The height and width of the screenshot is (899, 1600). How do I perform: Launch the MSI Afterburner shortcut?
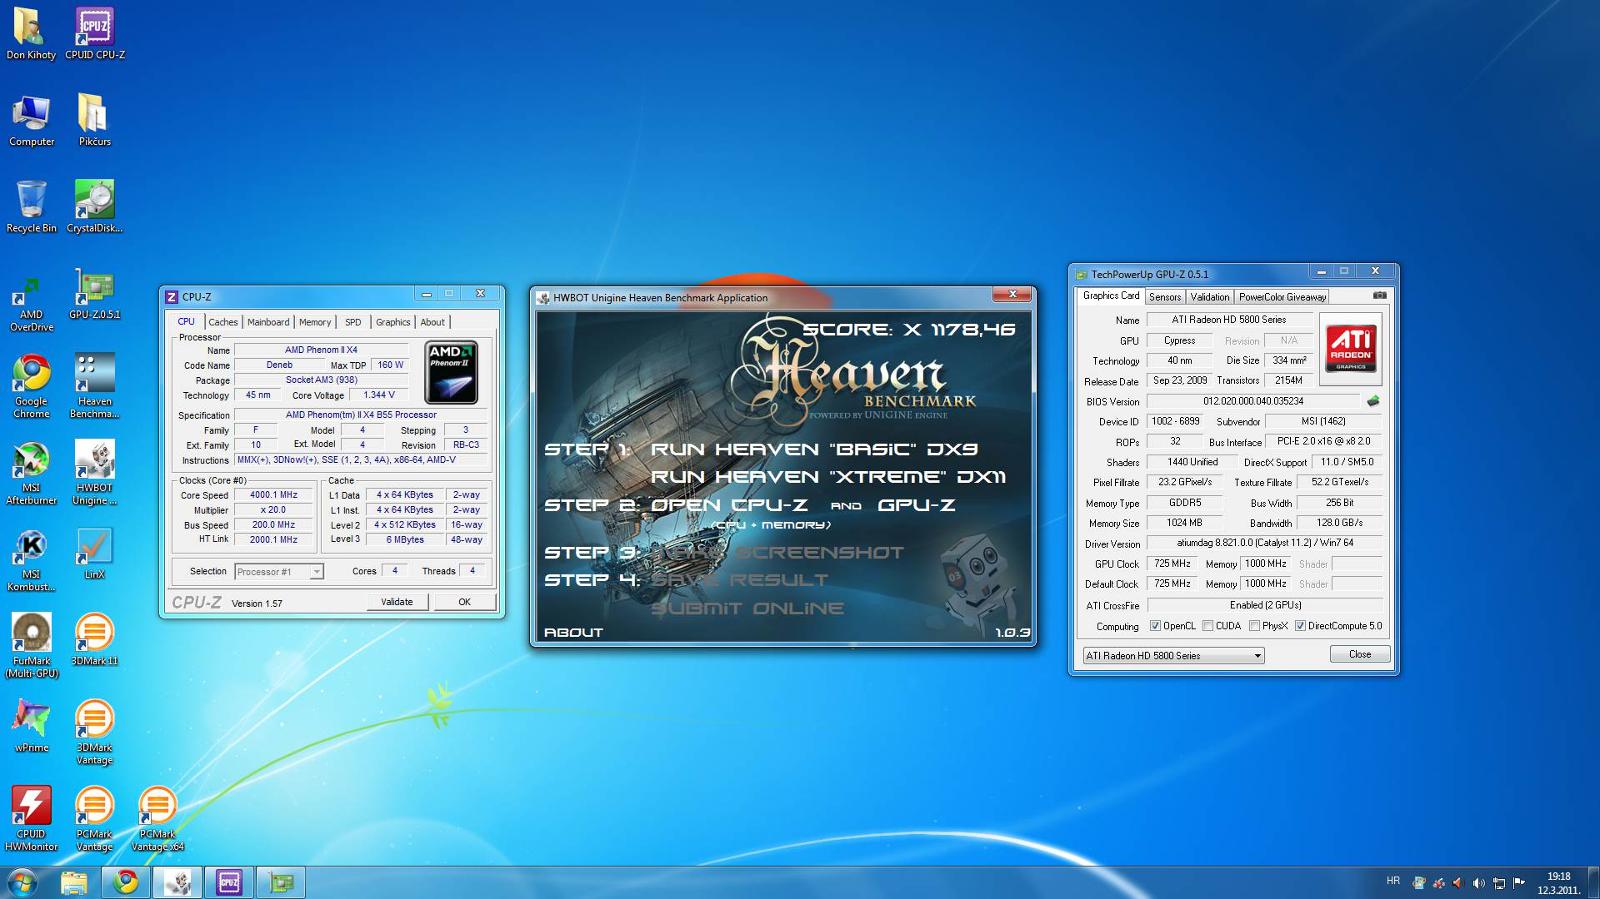coord(31,473)
